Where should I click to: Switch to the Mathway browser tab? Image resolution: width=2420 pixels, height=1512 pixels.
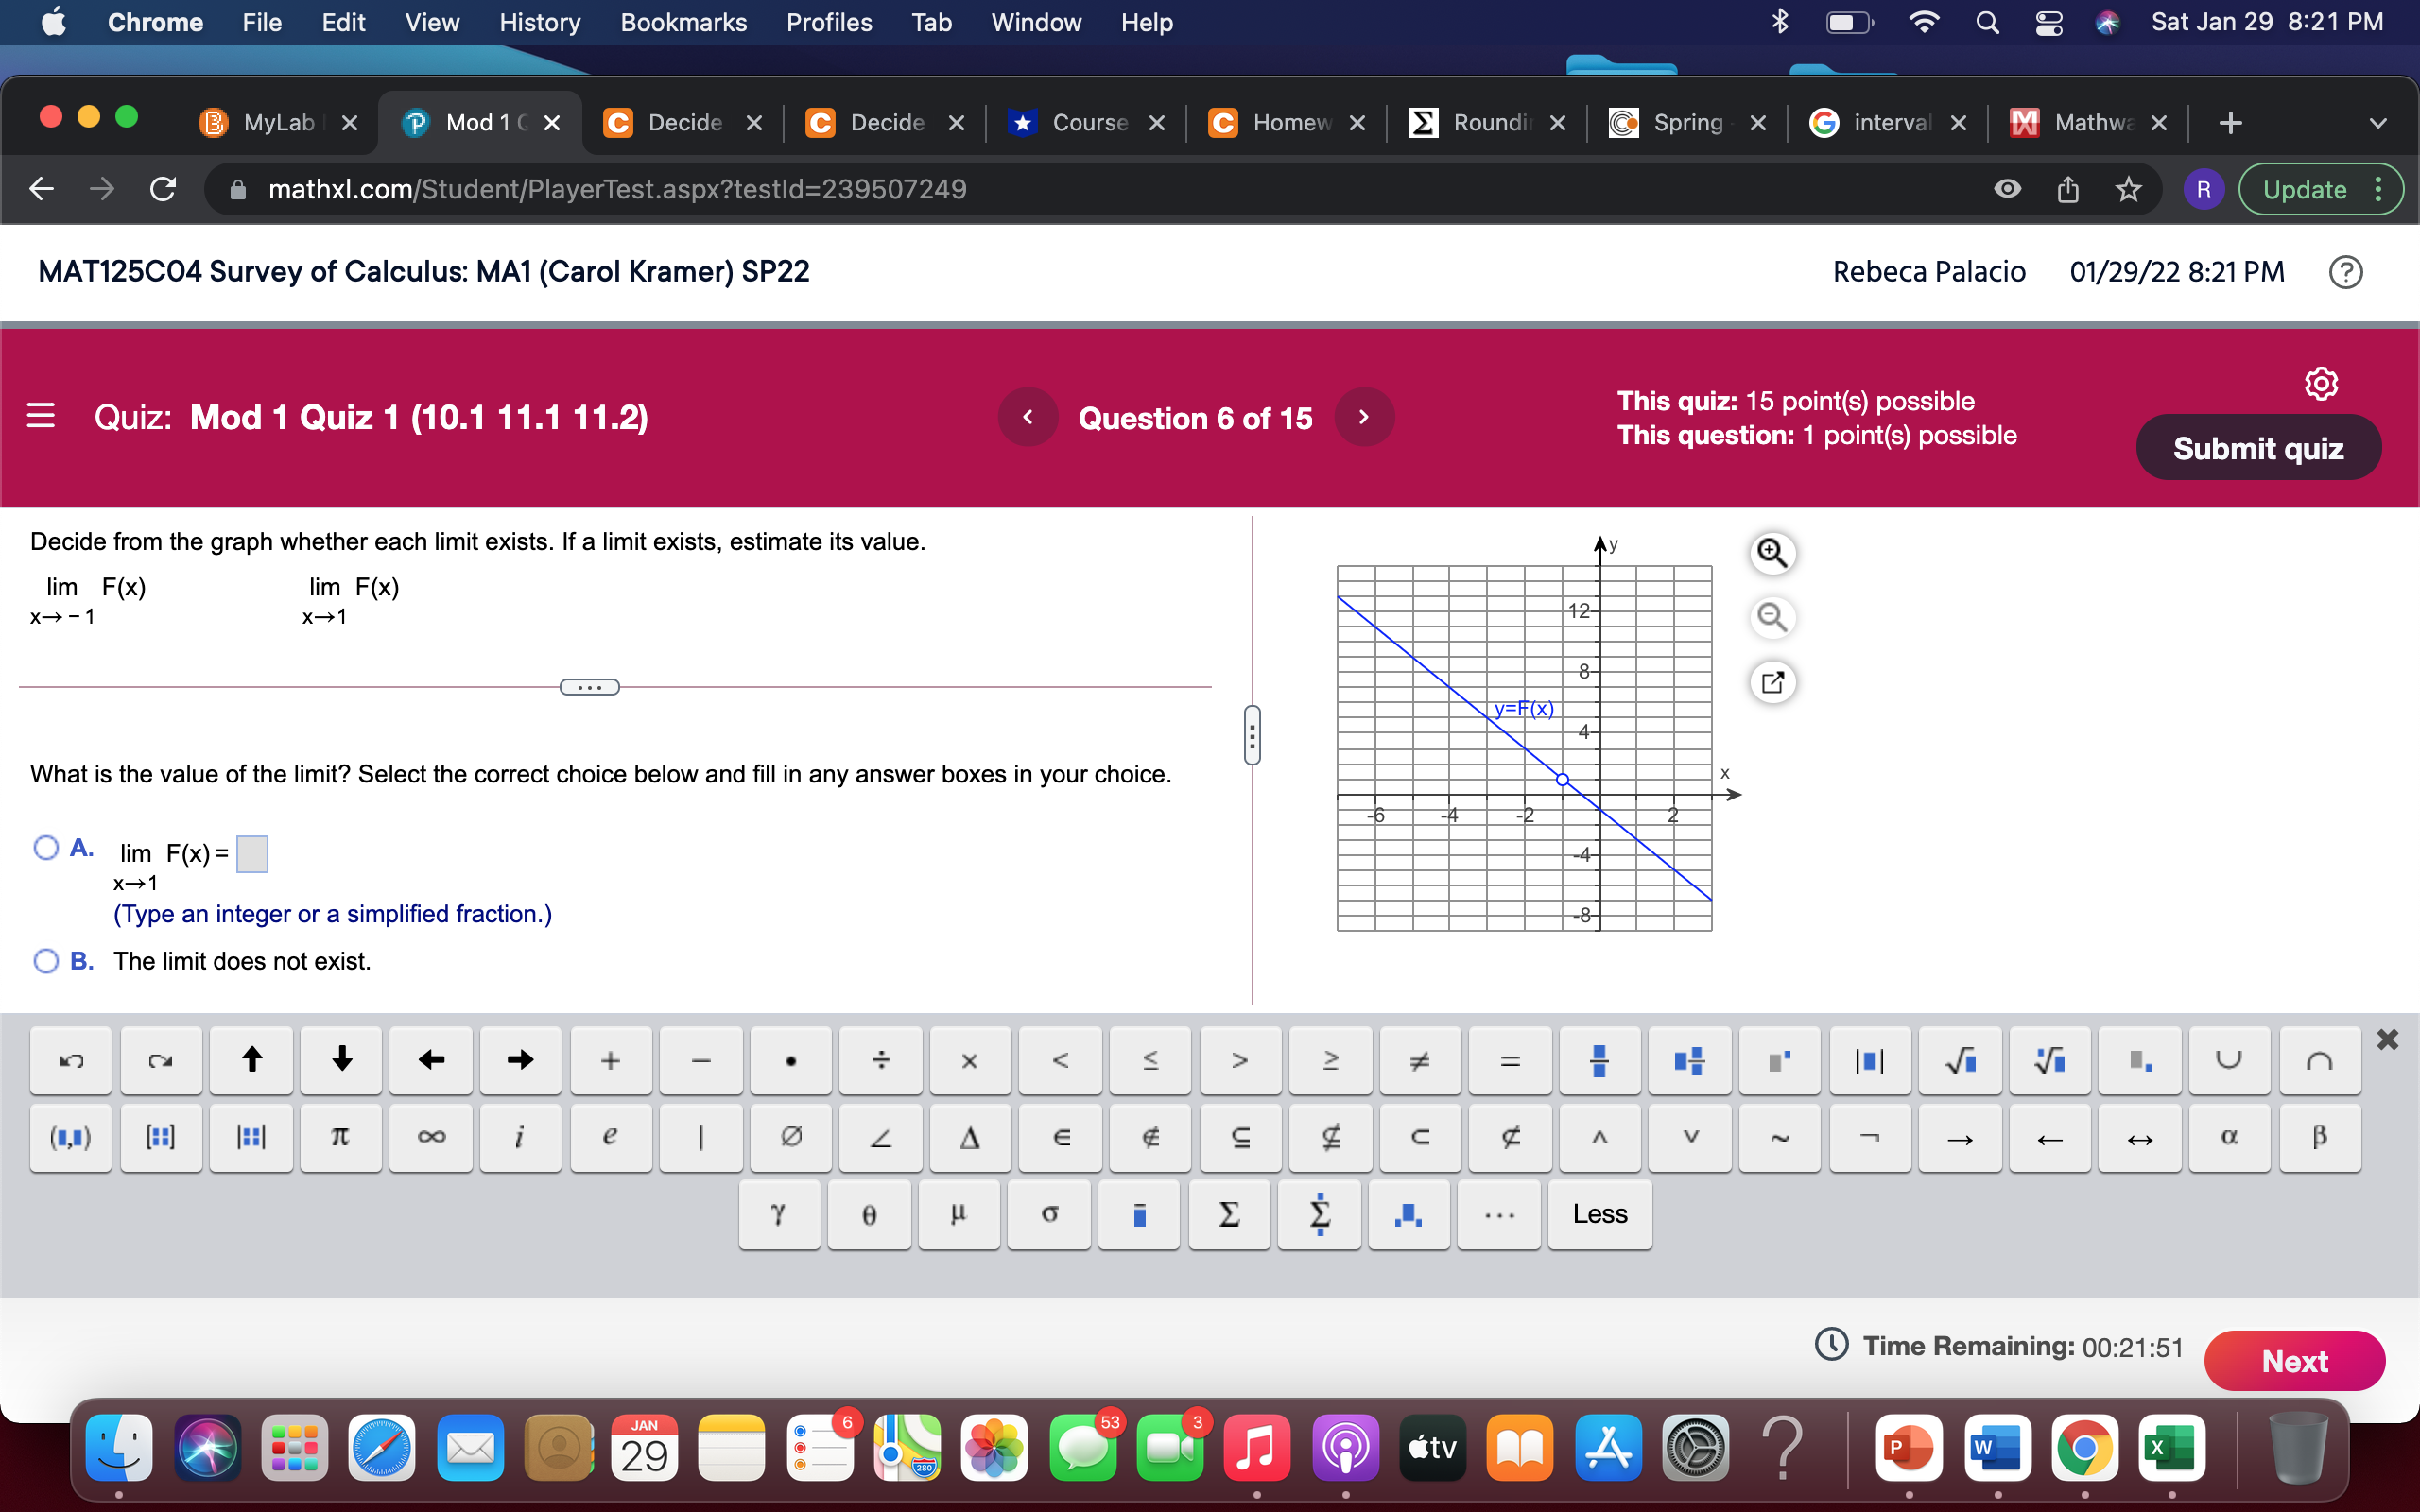pos(2088,122)
